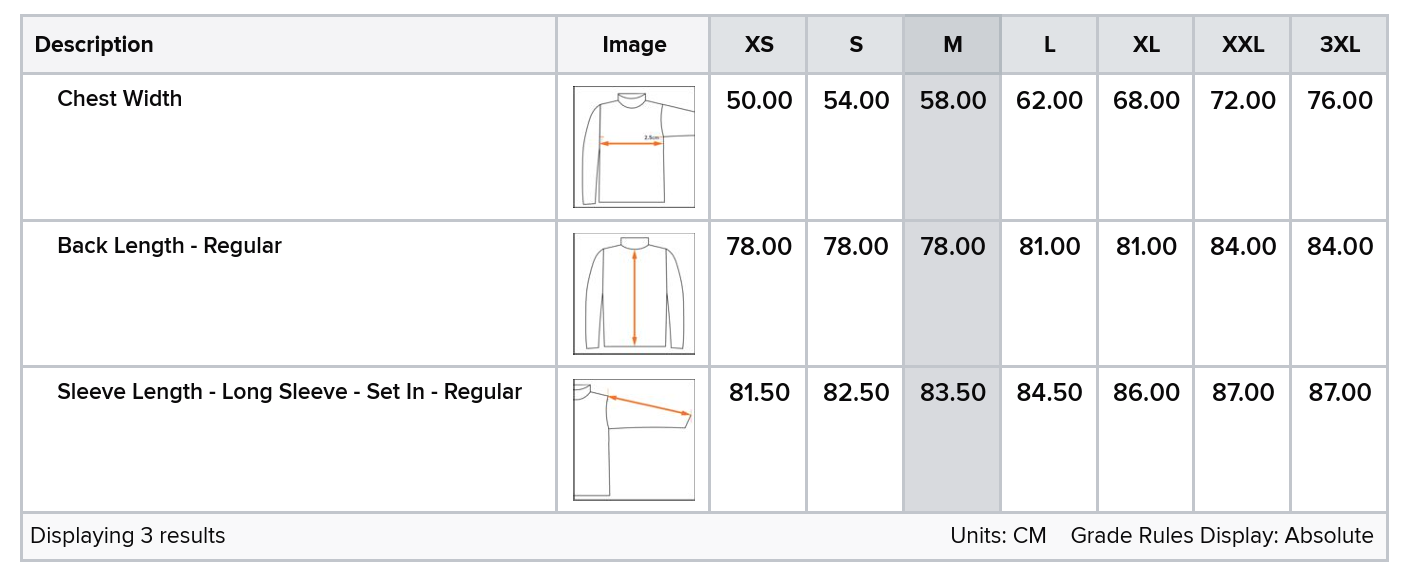Open the Sleeve Length diagram thumbnail
The height and width of the screenshot is (573, 1406).
pyautogui.click(x=634, y=440)
